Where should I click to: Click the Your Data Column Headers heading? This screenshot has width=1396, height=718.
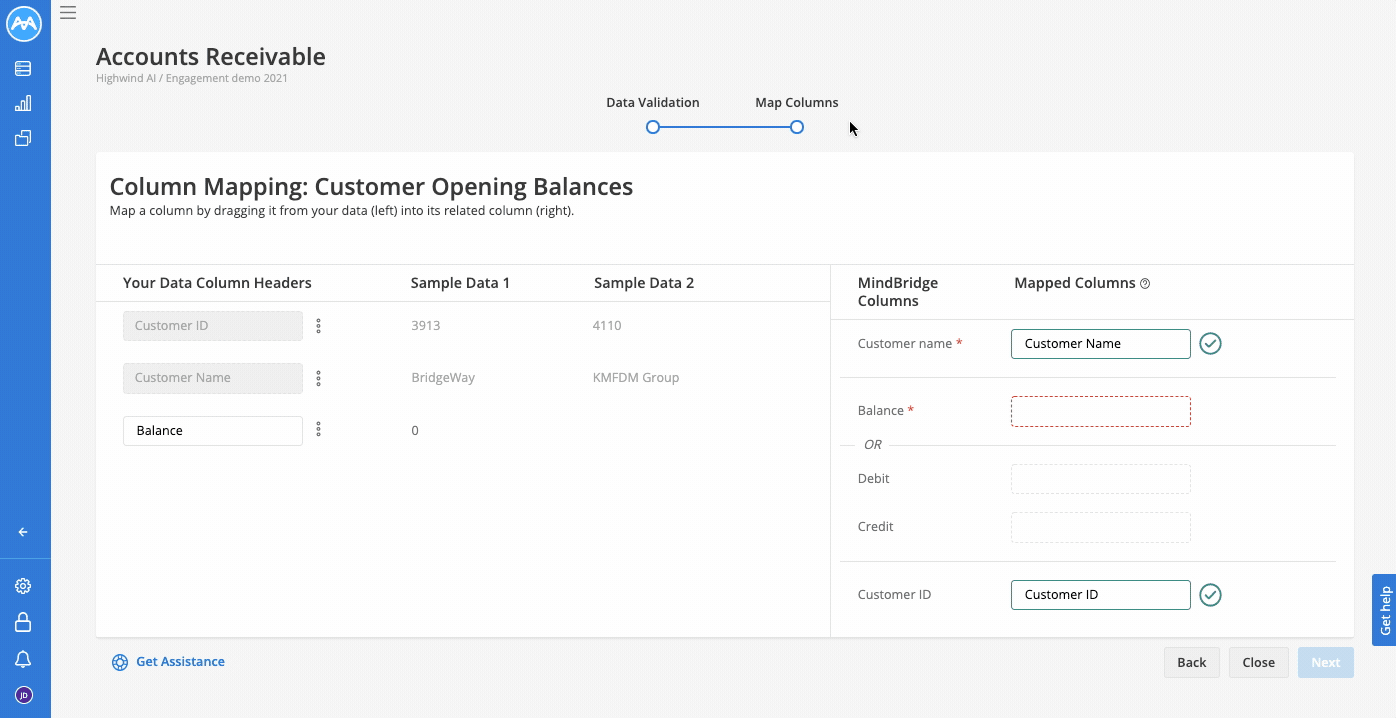pos(217,283)
